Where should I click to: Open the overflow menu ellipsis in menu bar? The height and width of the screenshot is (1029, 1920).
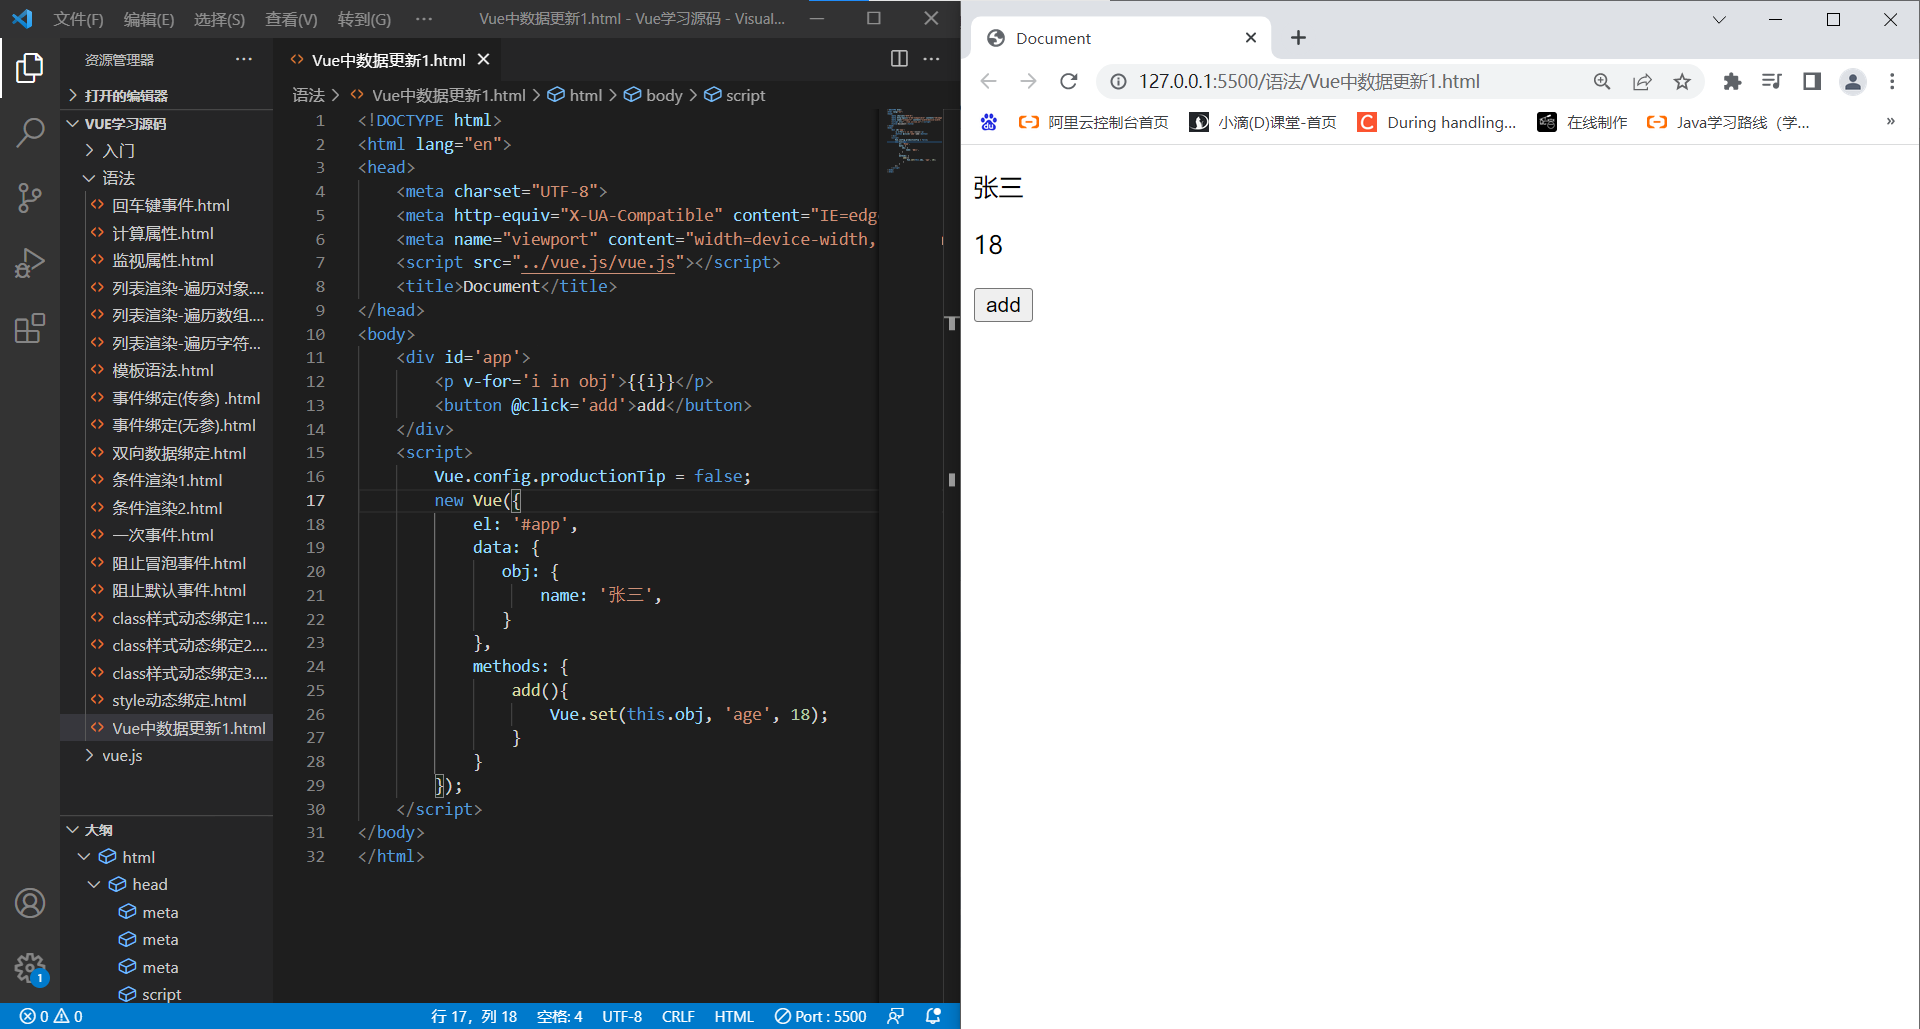tap(424, 19)
